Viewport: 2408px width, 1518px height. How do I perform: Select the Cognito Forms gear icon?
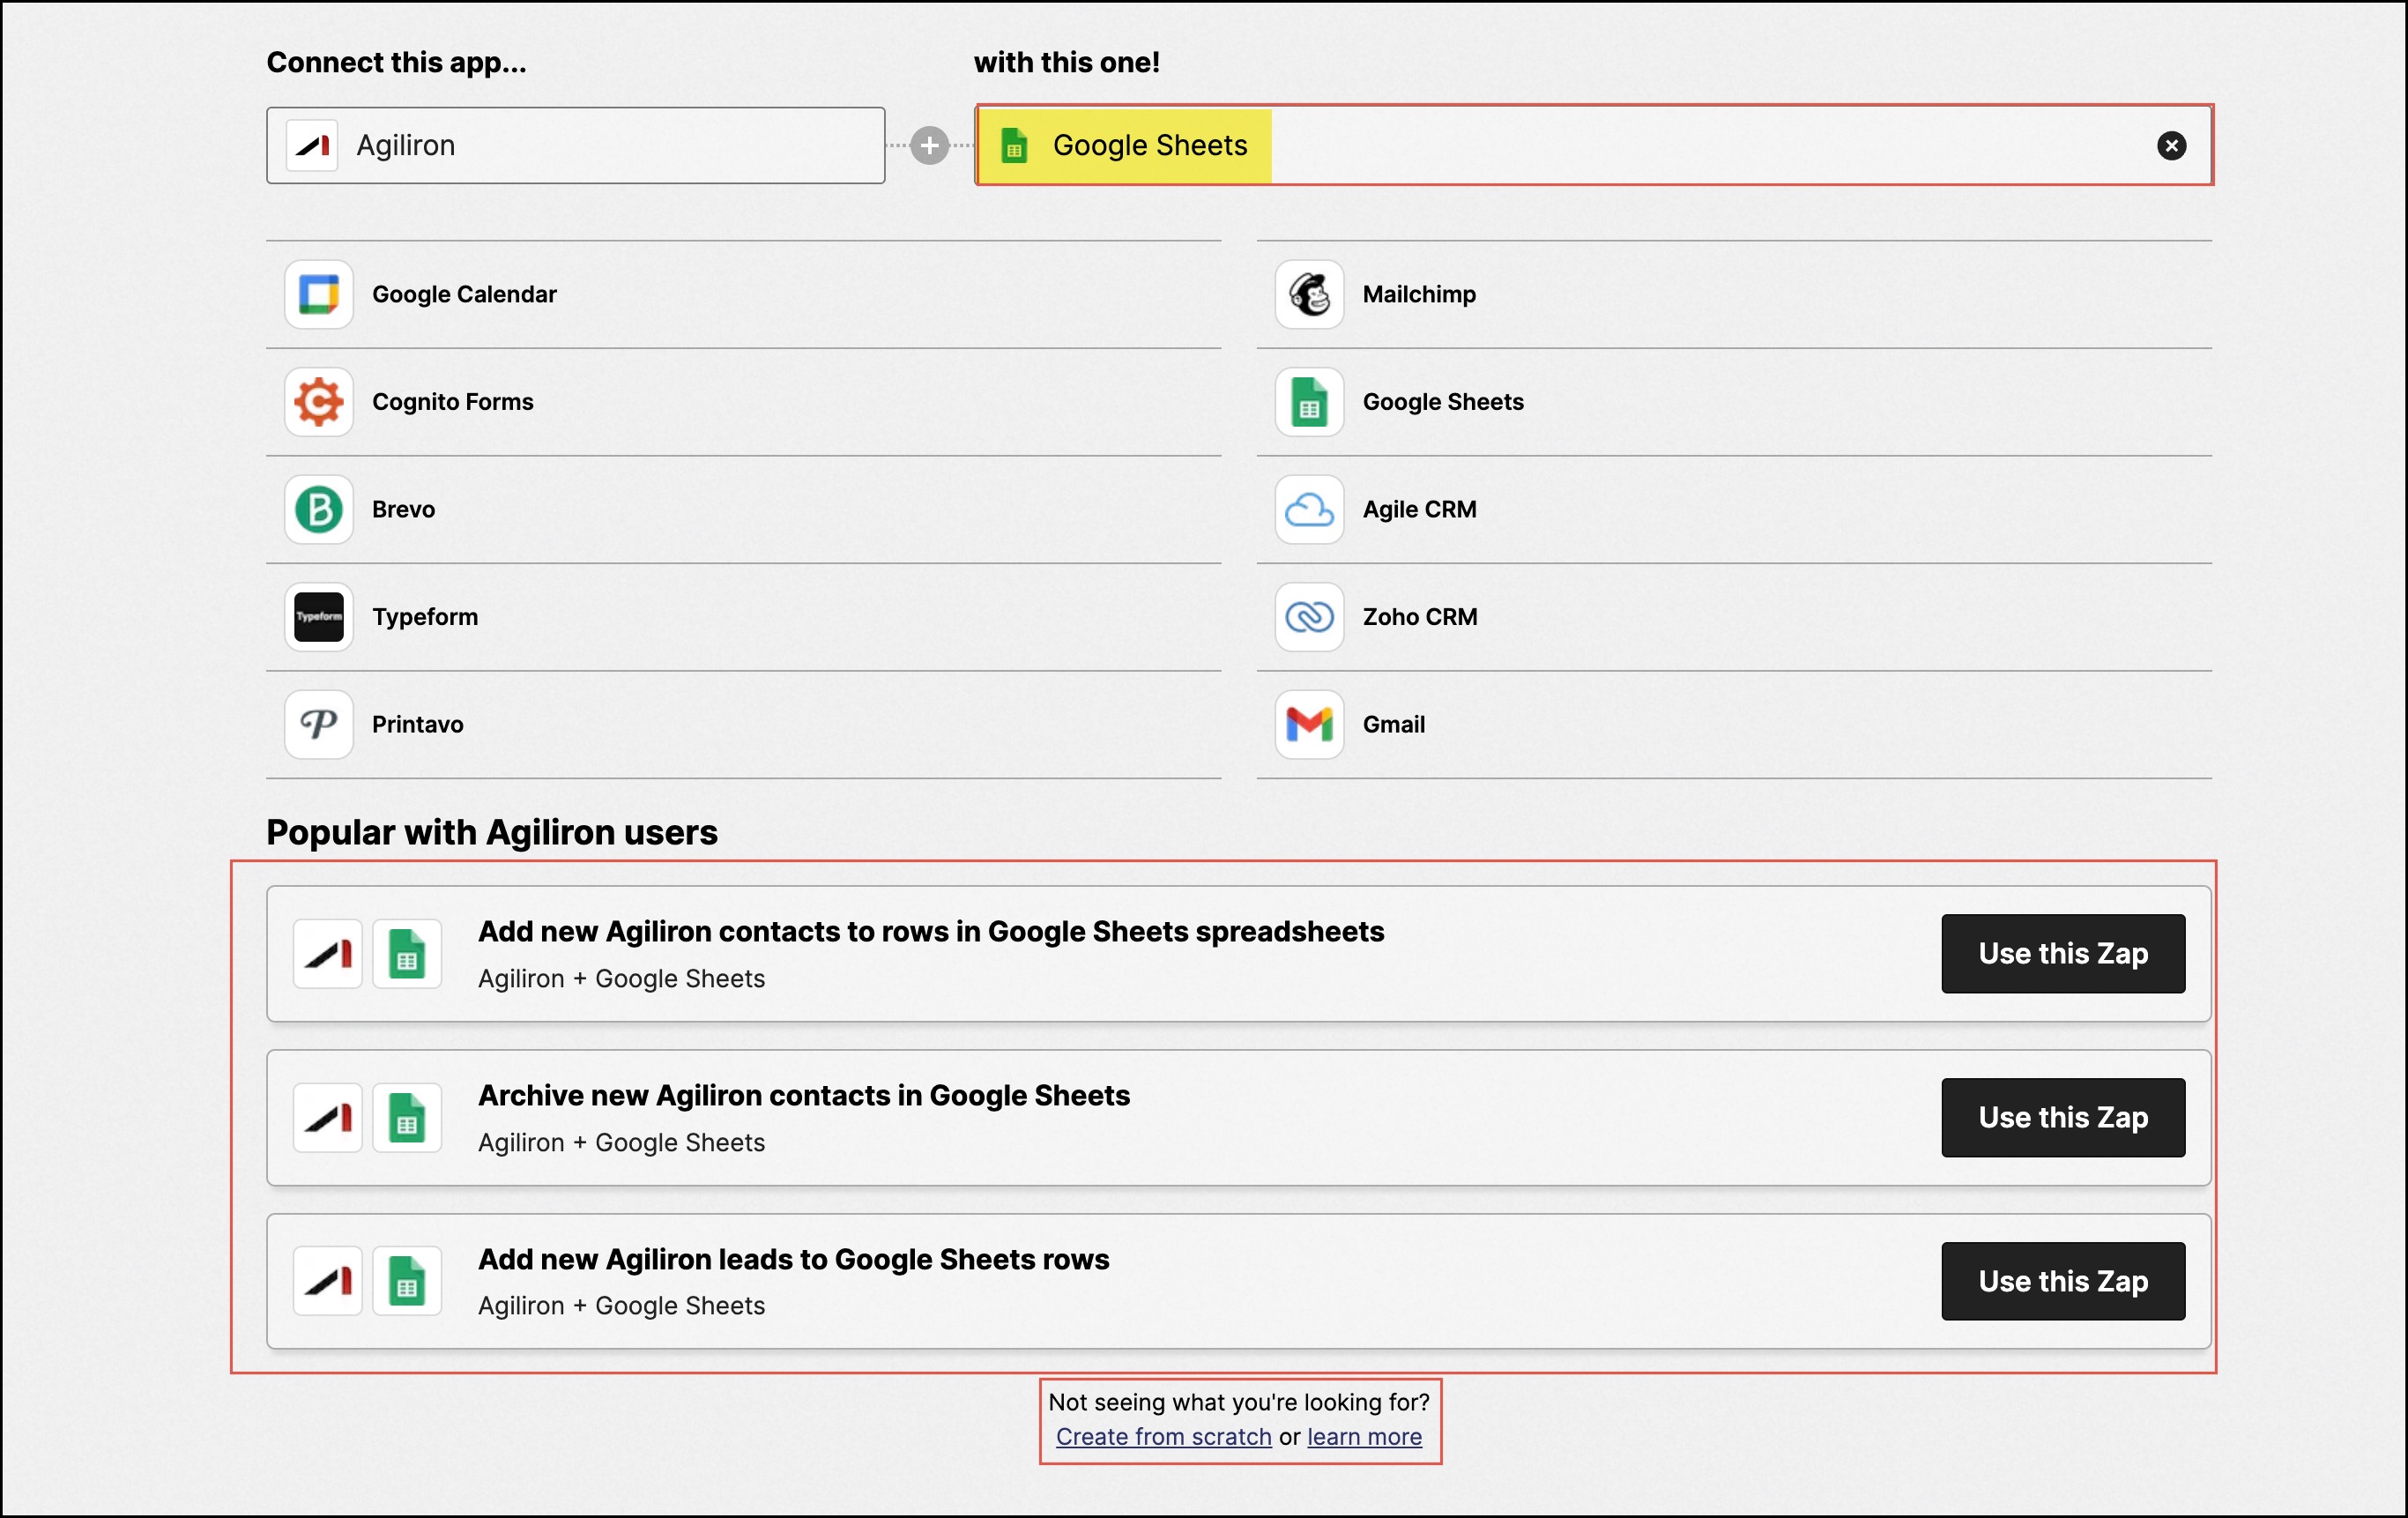318,402
